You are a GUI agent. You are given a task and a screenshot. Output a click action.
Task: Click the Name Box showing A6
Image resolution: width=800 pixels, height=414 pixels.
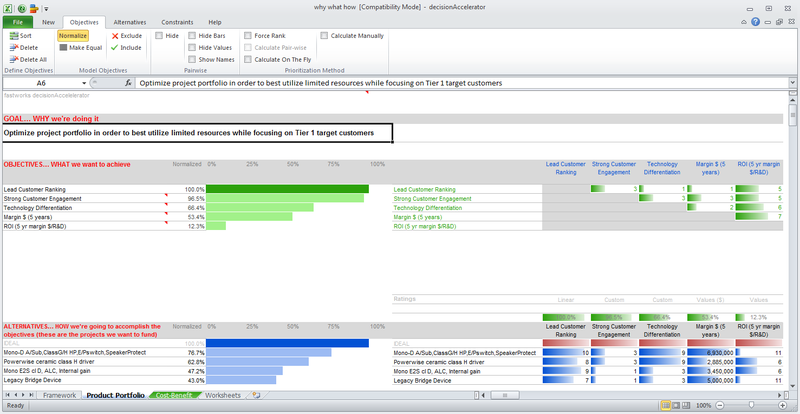tap(41, 83)
